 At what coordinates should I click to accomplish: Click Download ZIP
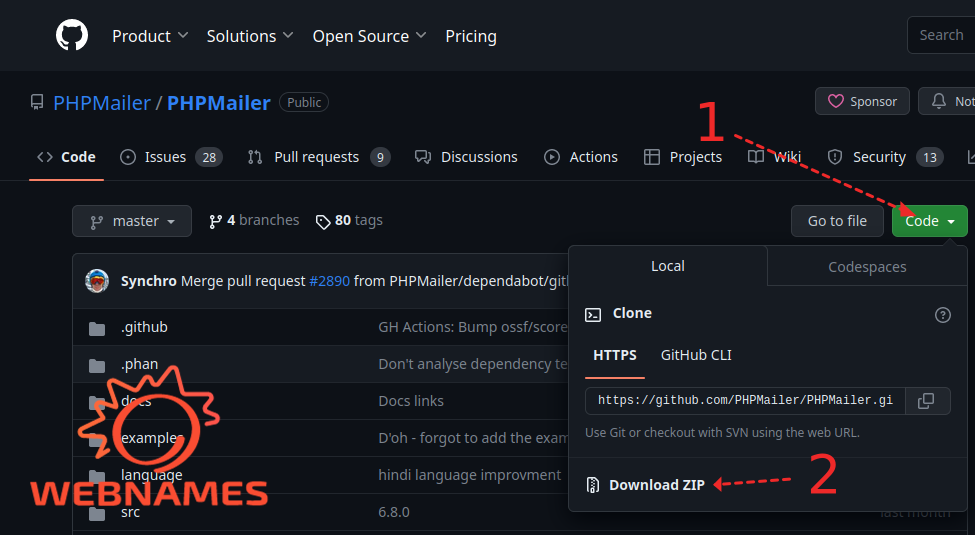(x=645, y=485)
